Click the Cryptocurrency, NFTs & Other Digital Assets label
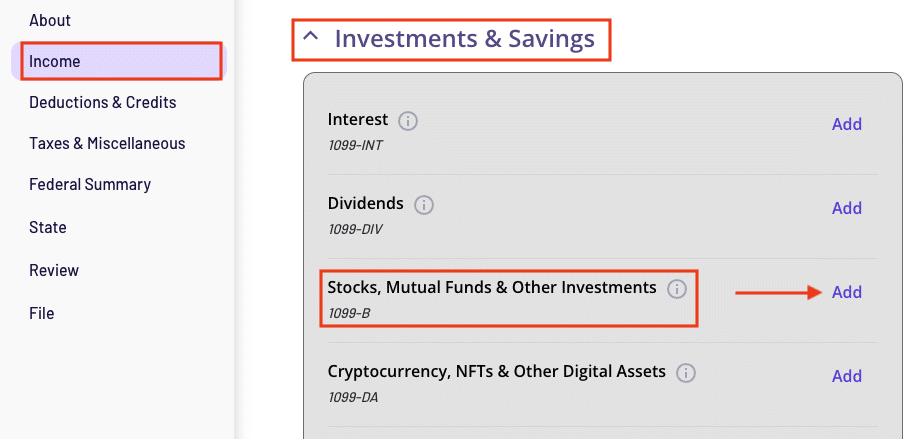The height and width of the screenshot is (439, 924). pos(496,372)
